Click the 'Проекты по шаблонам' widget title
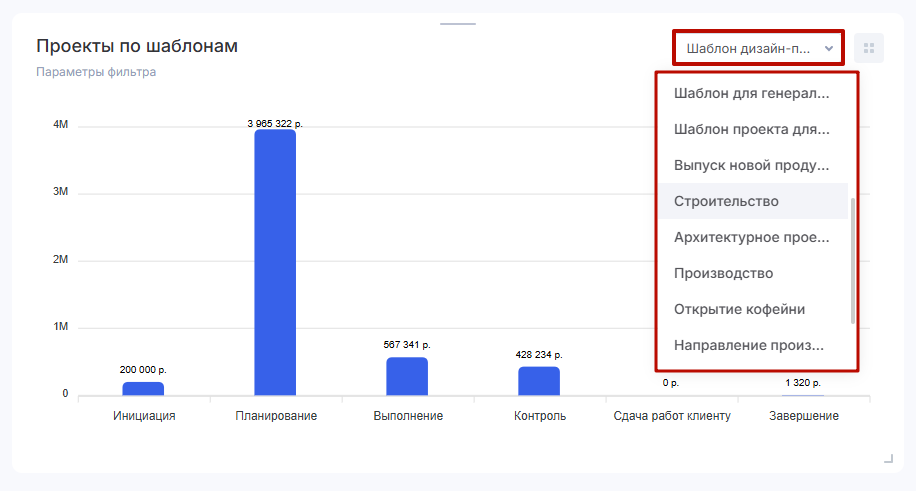The image size is (916, 491). pos(137,46)
